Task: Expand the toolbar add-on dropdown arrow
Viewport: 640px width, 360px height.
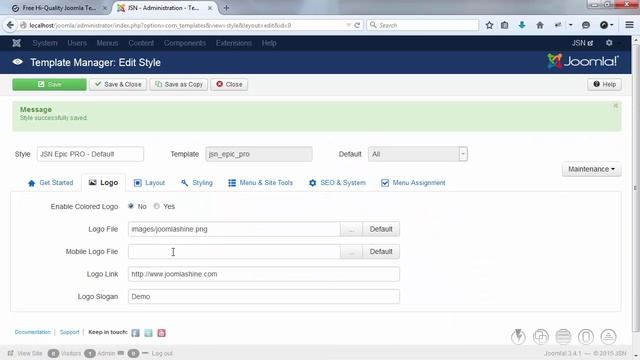Action: click(x=571, y=25)
